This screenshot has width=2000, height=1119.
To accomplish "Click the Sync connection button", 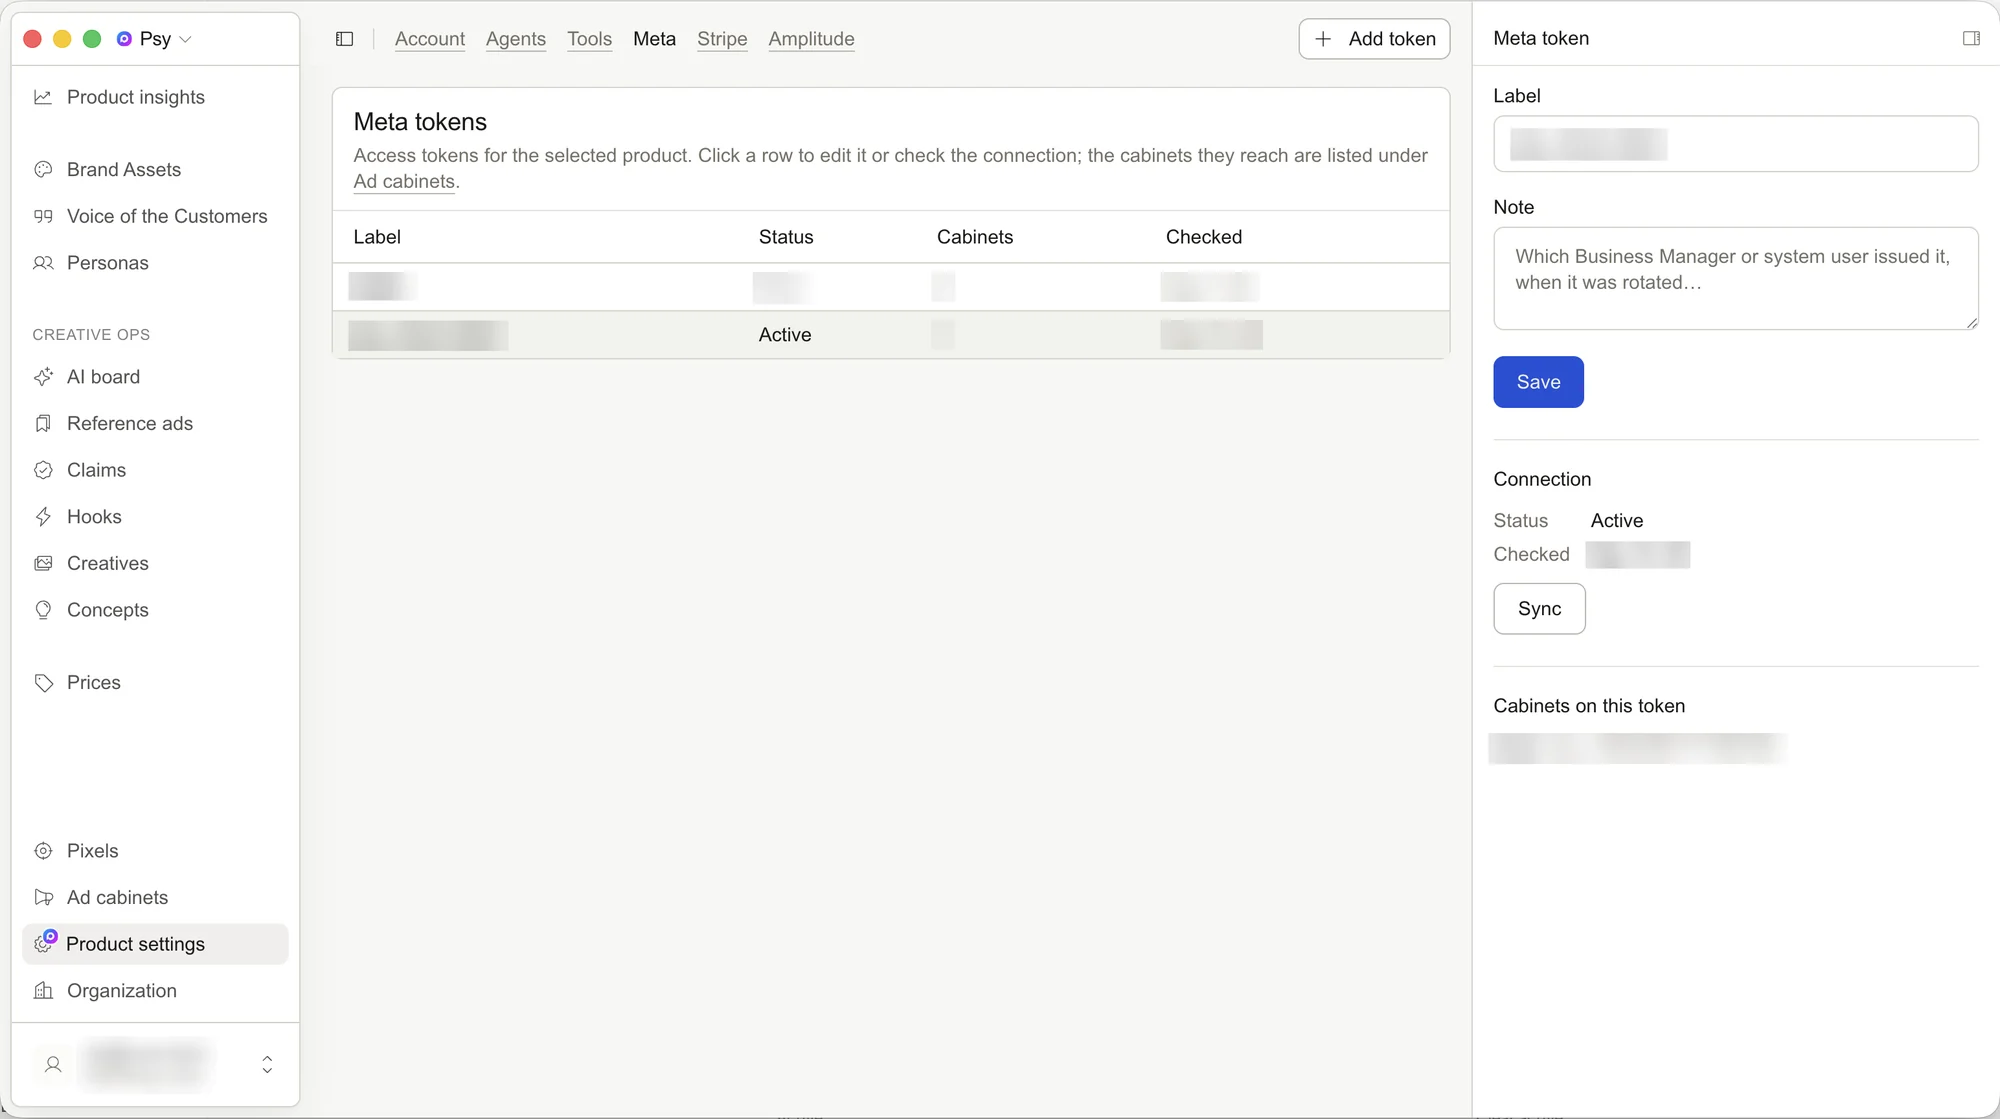I will 1539,609.
